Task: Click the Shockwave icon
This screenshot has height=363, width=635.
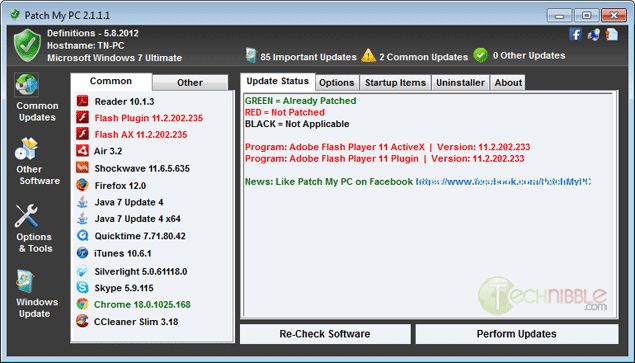Action: pos(82,168)
